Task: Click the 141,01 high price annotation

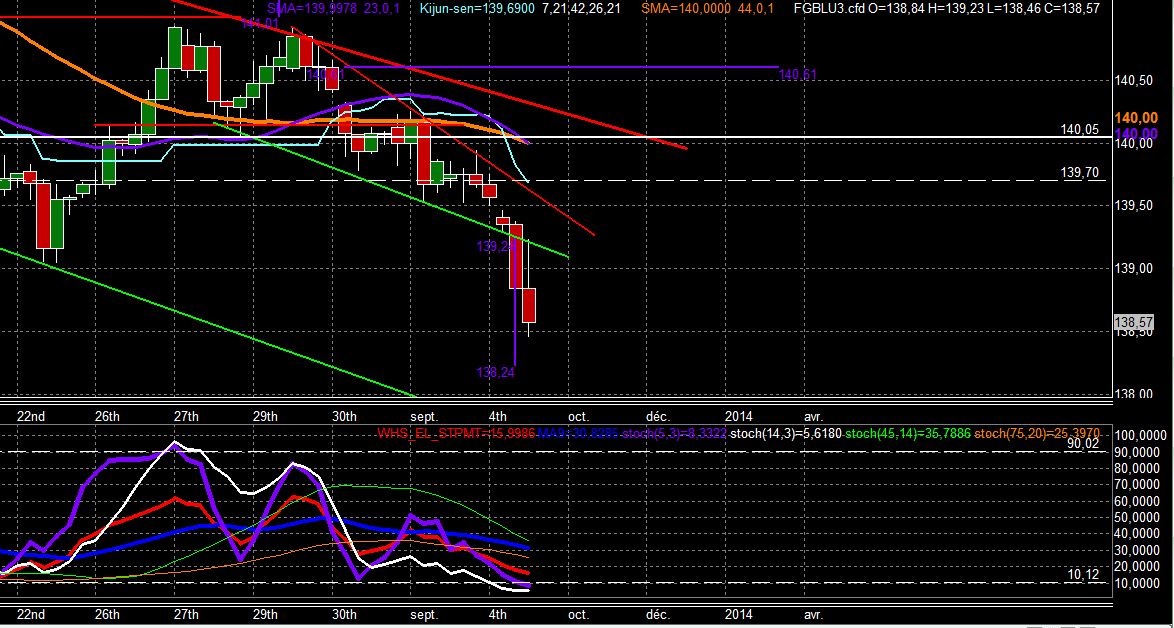Action: tap(260, 24)
